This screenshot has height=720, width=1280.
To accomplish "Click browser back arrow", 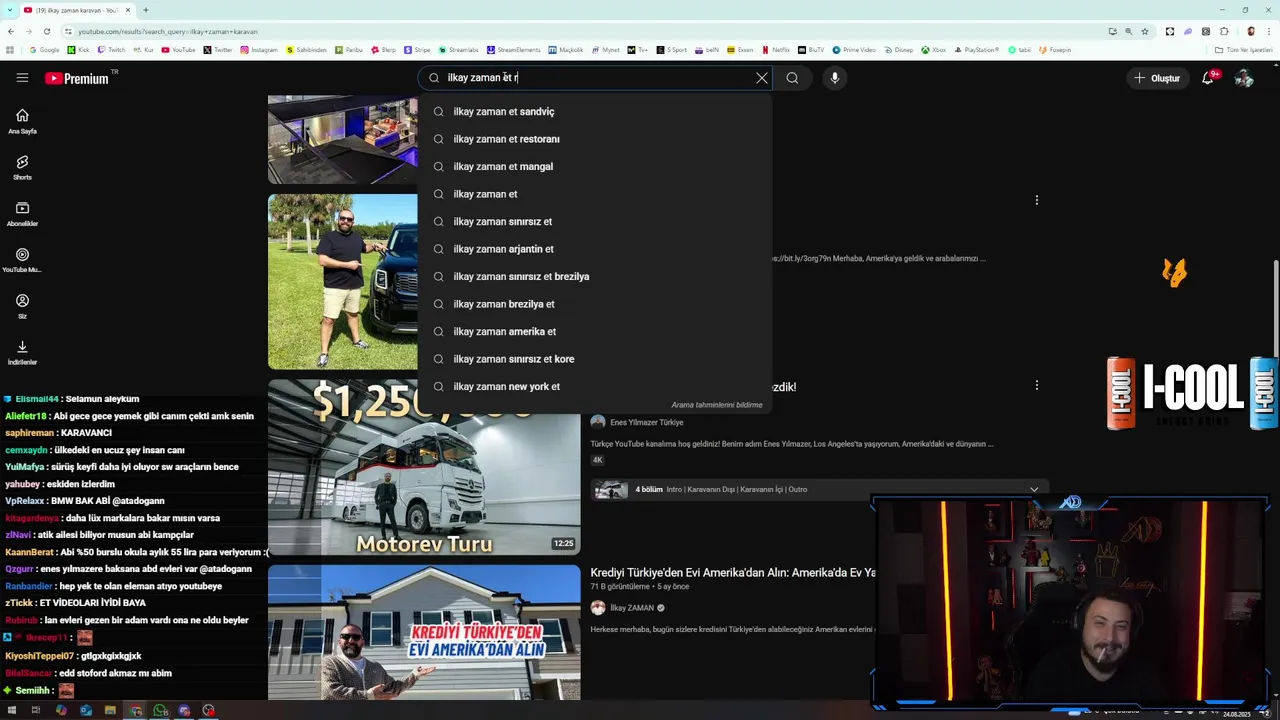I will click(x=11, y=31).
